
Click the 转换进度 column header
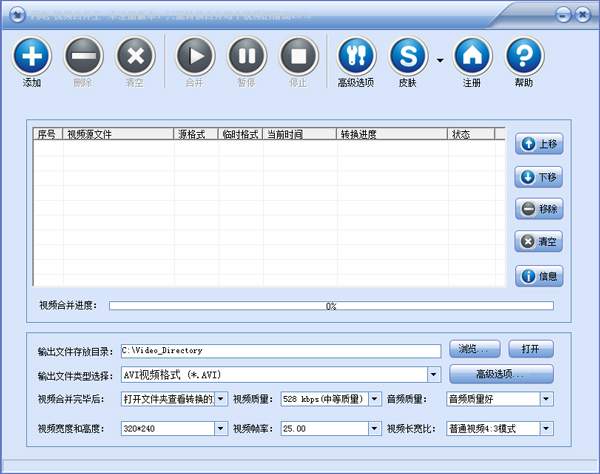pos(392,134)
